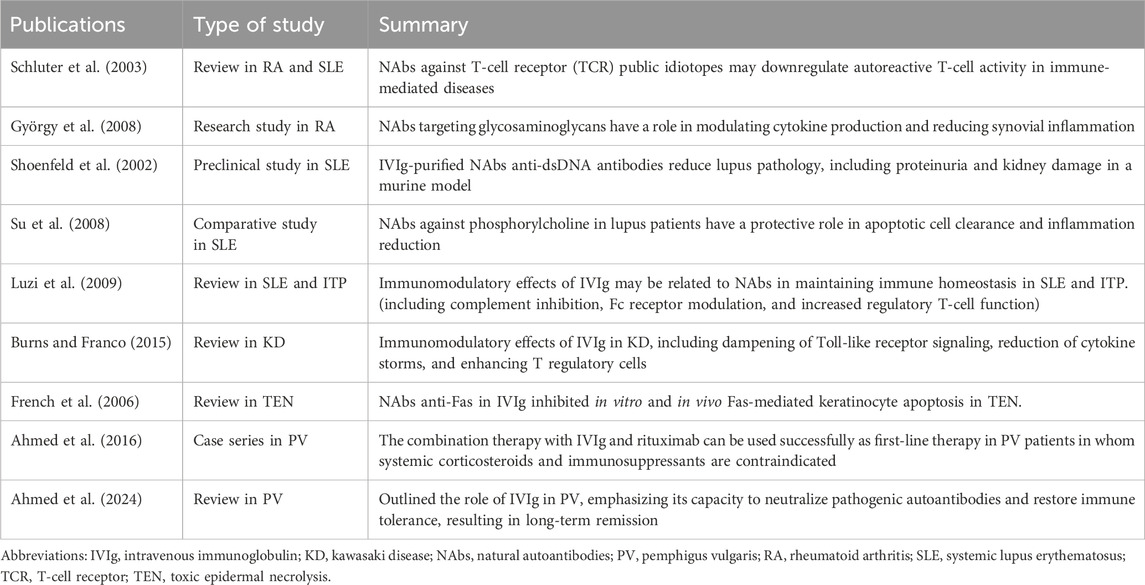Select the 'Research study in RA' cell
The height and width of the screenshot is (585, 1145).
click(264, 126)
